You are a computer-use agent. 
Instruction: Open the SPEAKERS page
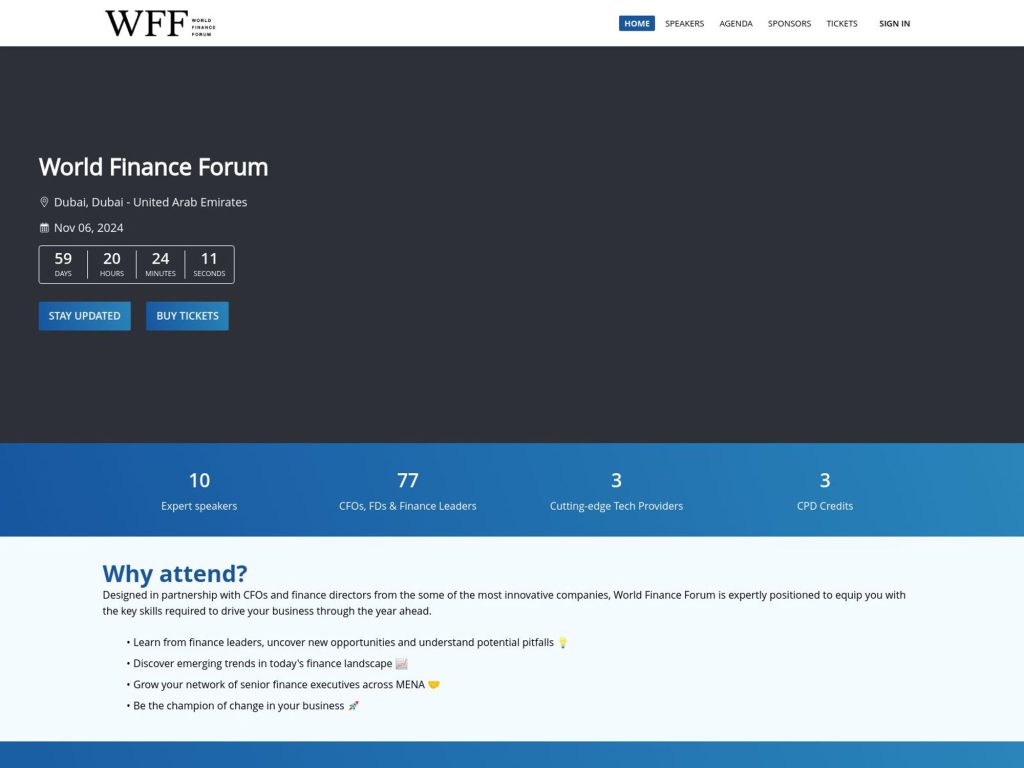pyautogui.click(x=685, y=23)
